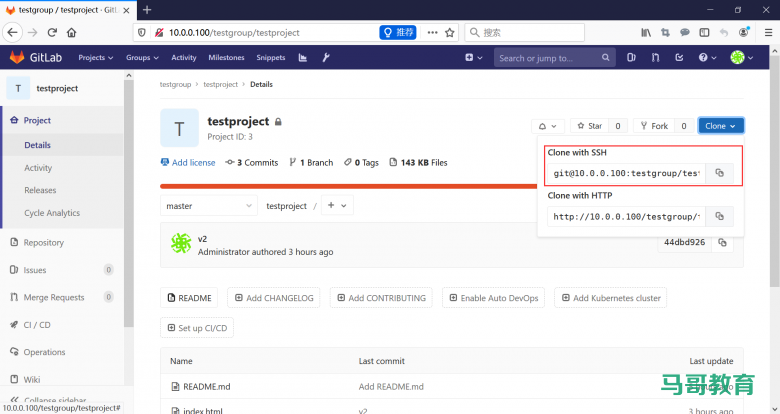The image size is (780, 414).
Task: Click the browser Back arrow
Action: click(12, 33)
